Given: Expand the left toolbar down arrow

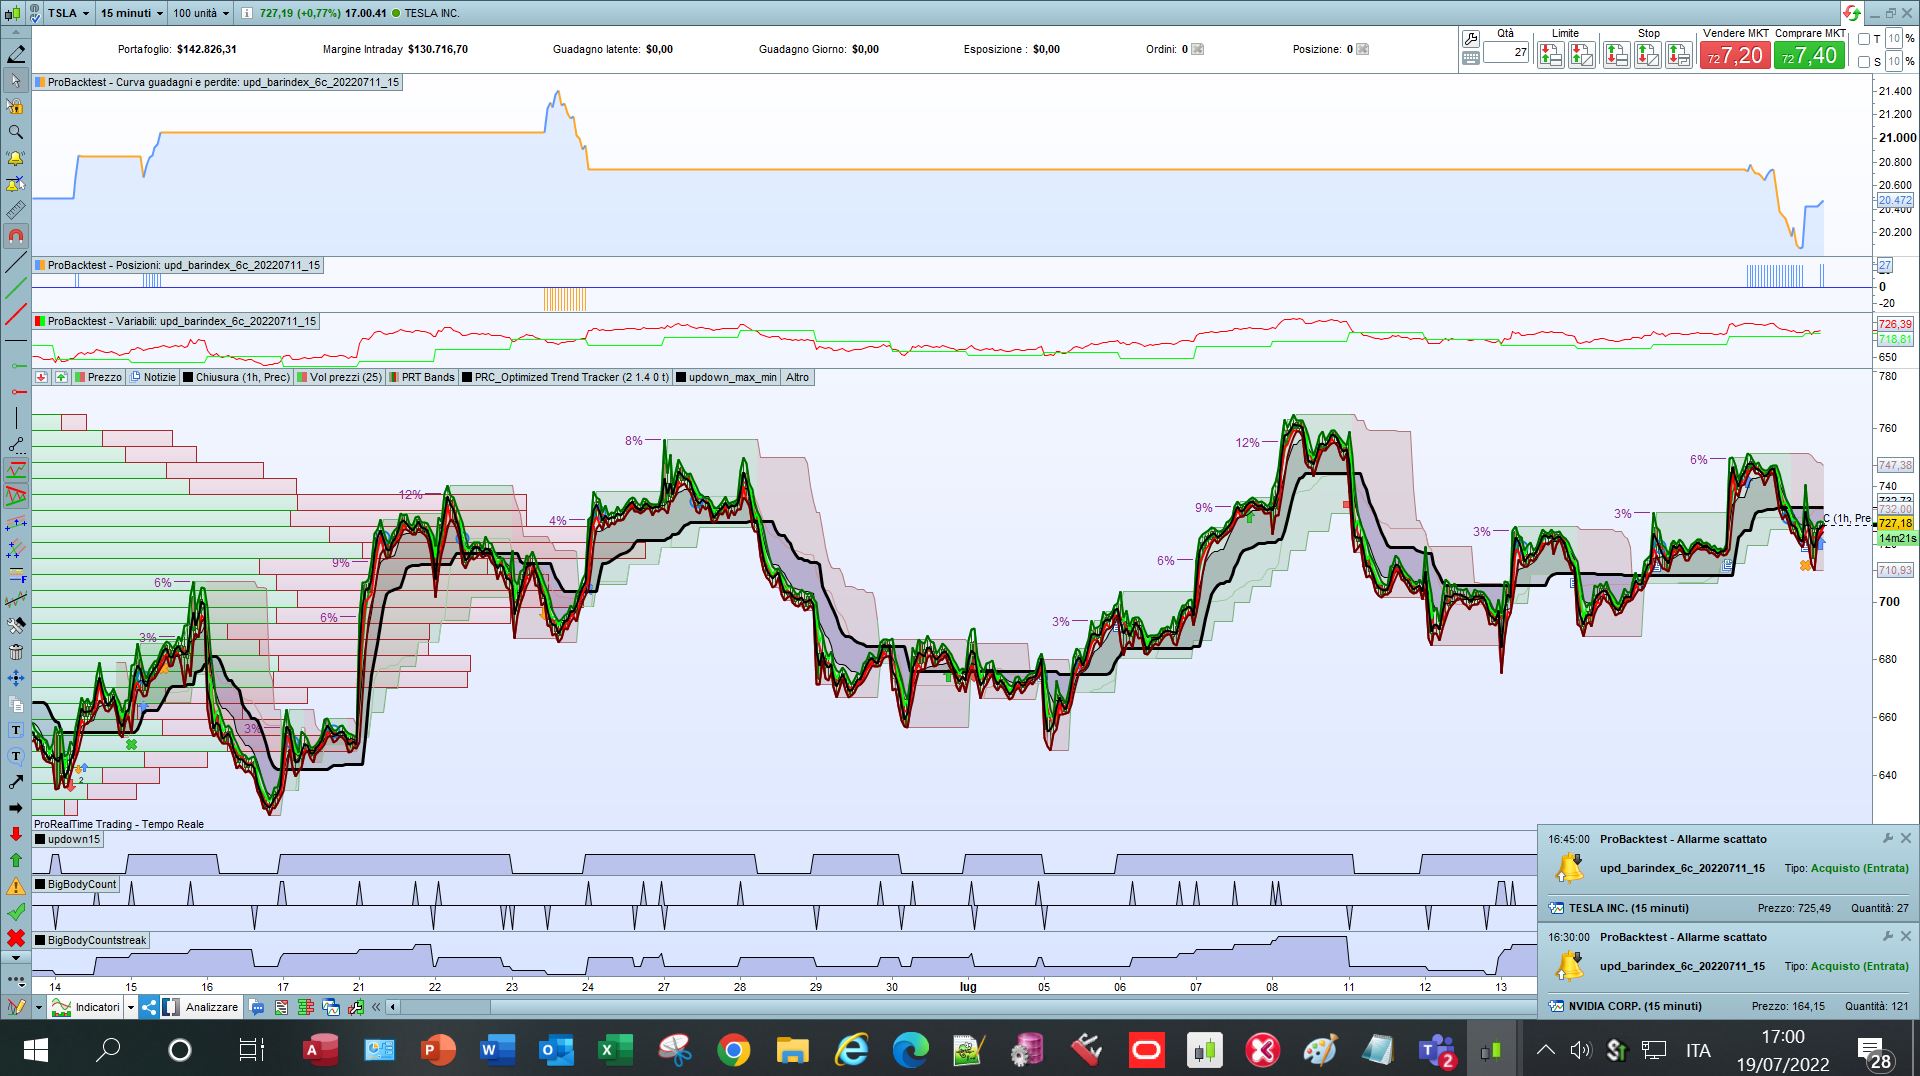Looking at the screenshot, I should [x=16, y=959].
